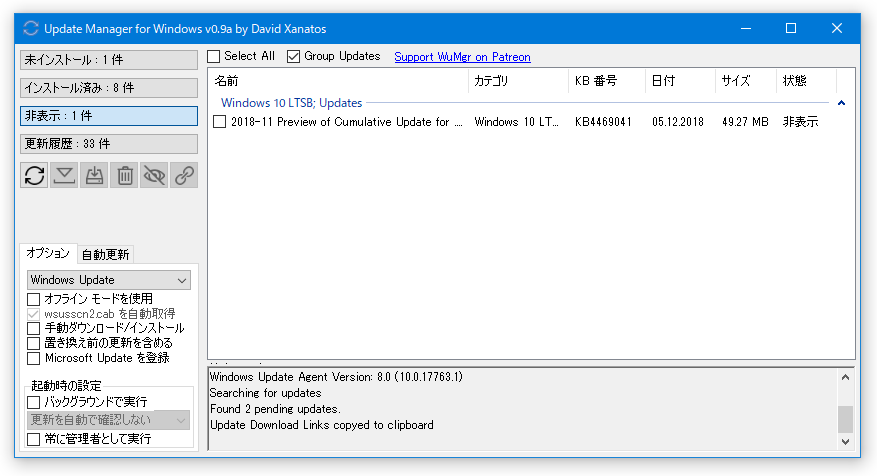This screenshot has width=877, height=476.
Task: Switch to the 自動更新 tab
Action: (x=105, y=255)
